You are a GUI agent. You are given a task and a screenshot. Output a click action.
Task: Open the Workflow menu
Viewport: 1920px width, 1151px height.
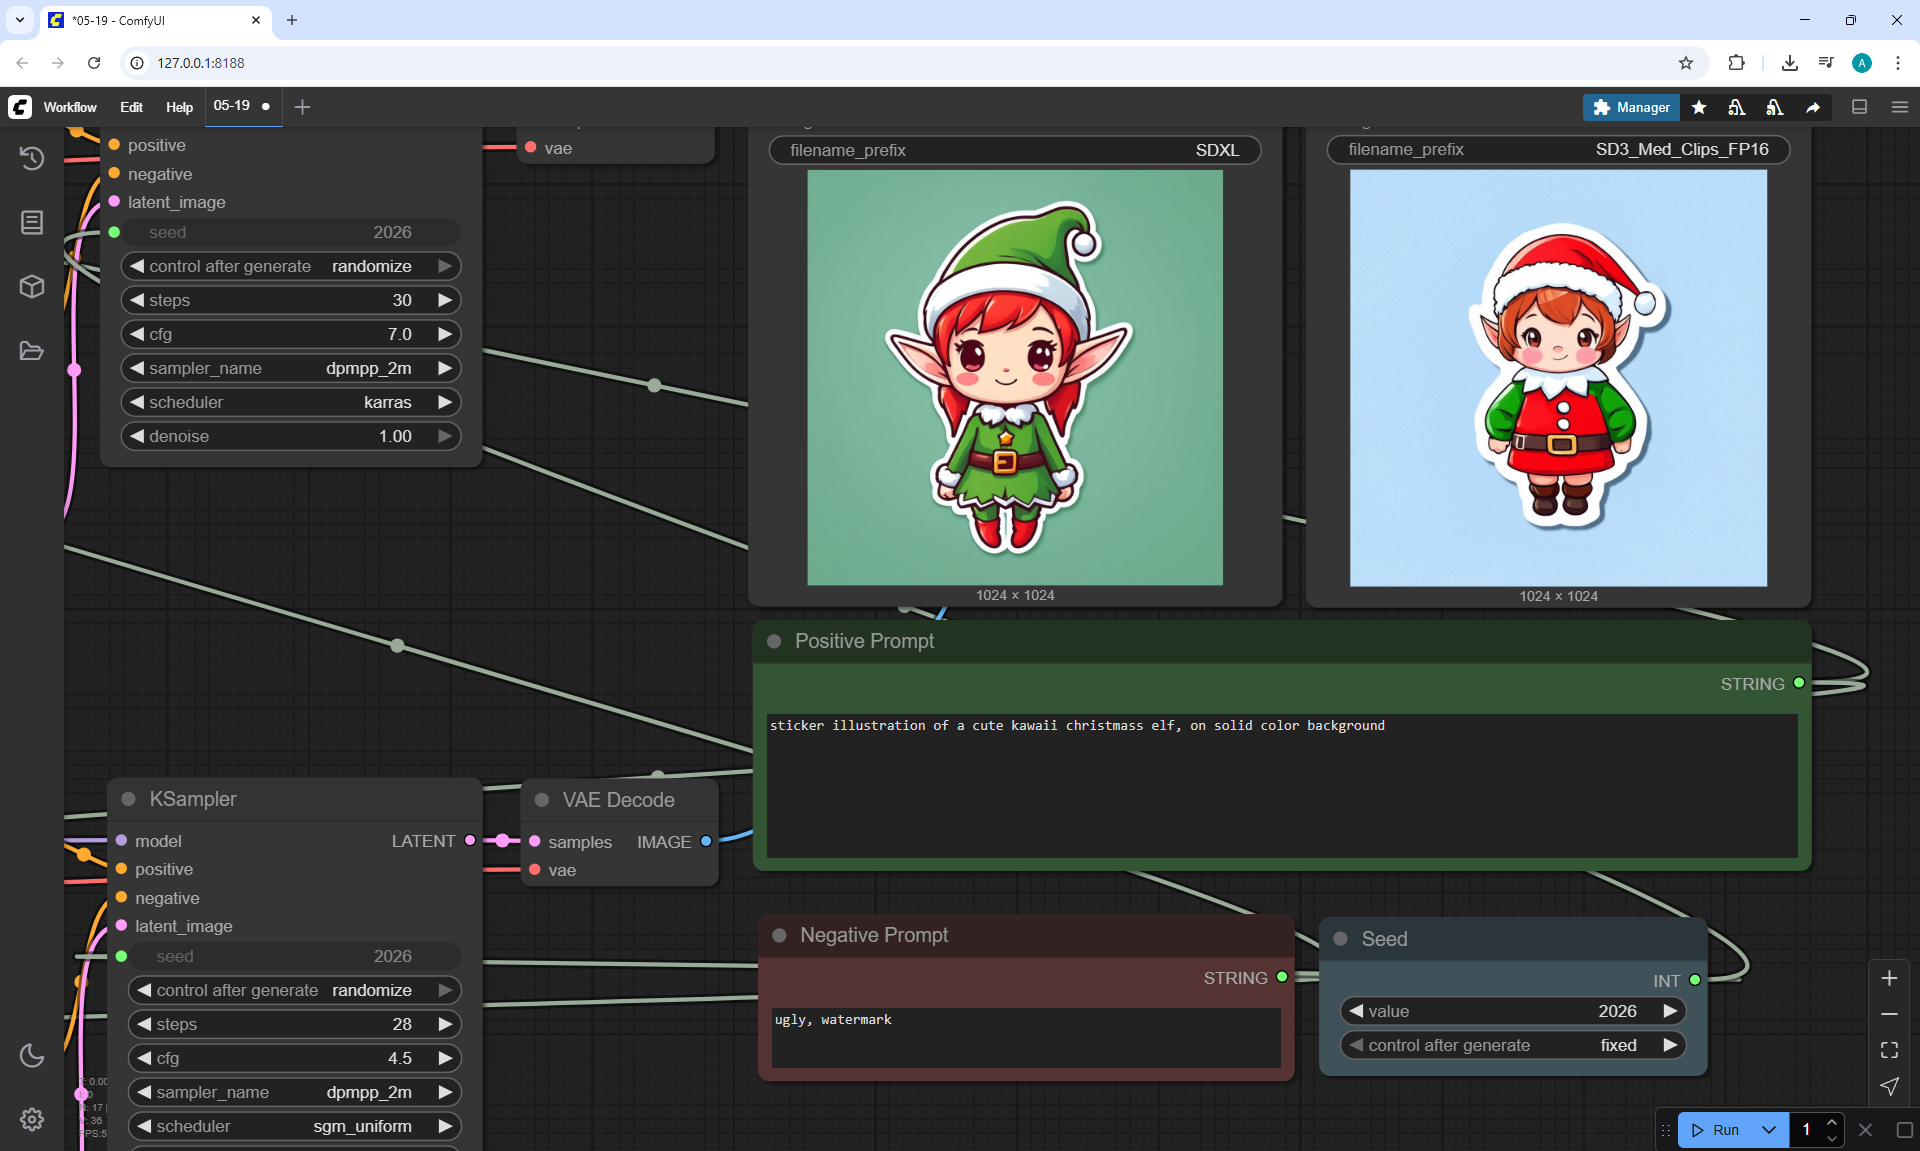click(x=70, y=107)
